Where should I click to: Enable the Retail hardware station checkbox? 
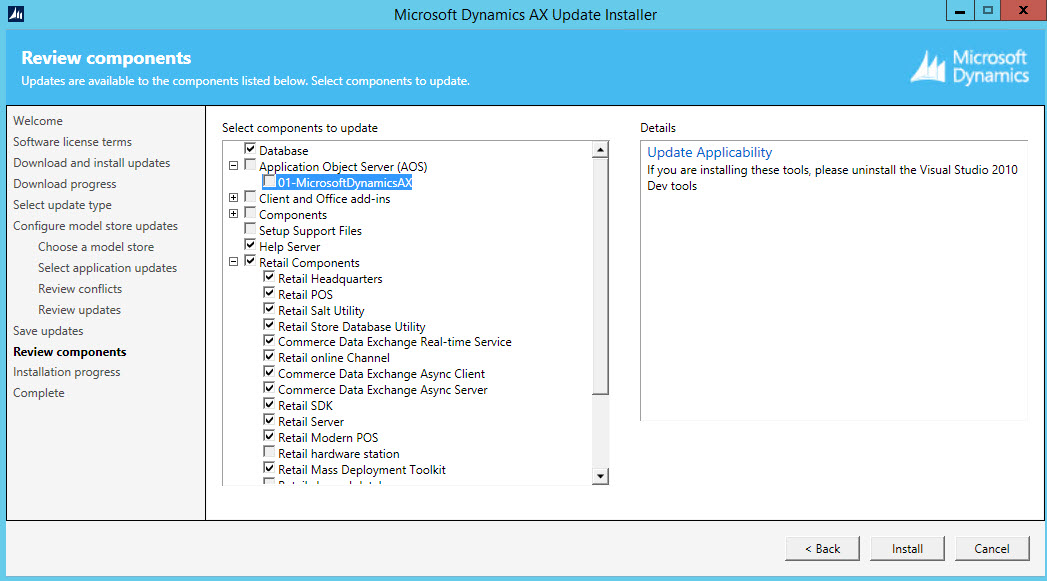269,453
